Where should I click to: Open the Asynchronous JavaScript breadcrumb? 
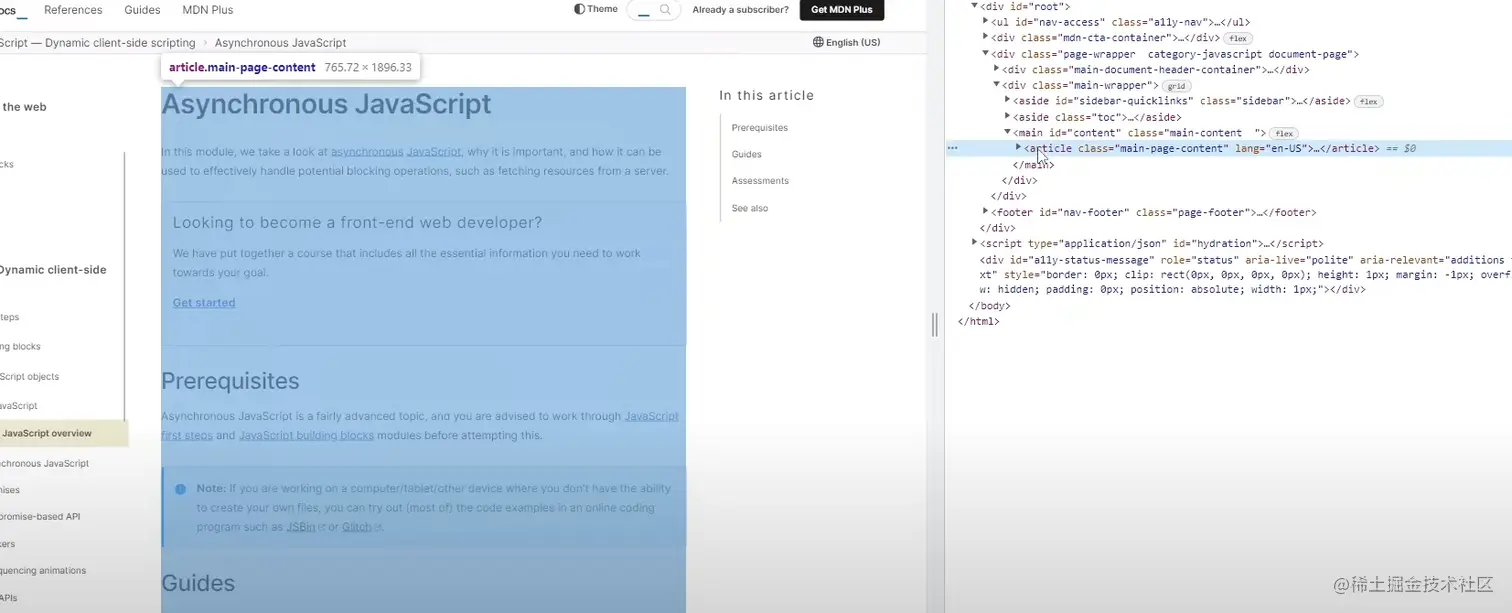281,43
